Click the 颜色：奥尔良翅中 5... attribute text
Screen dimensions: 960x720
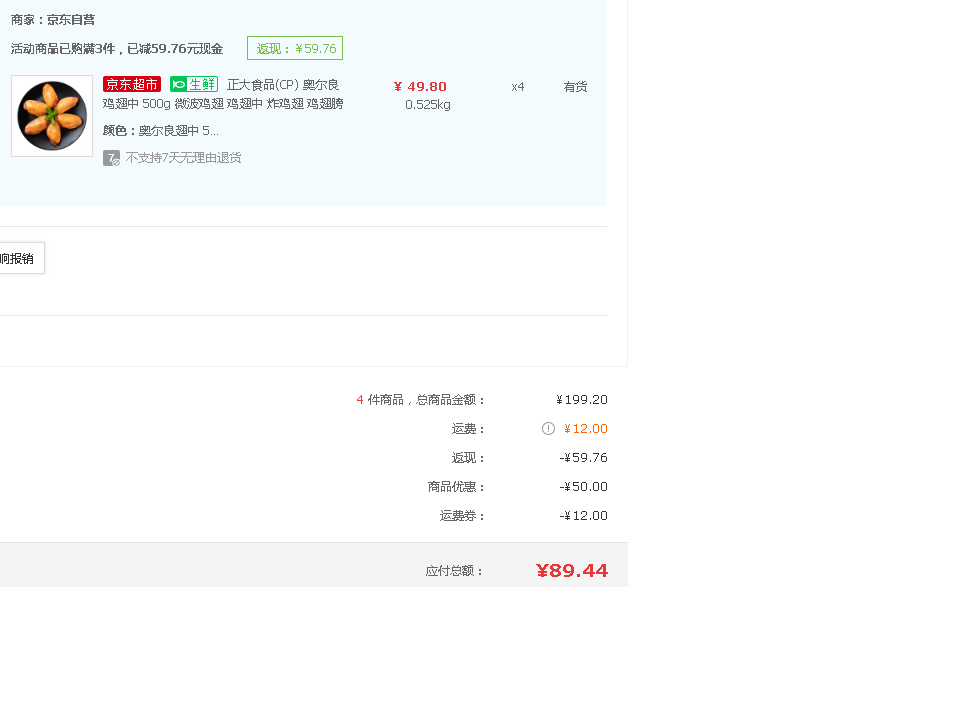(x=161, y=130)
